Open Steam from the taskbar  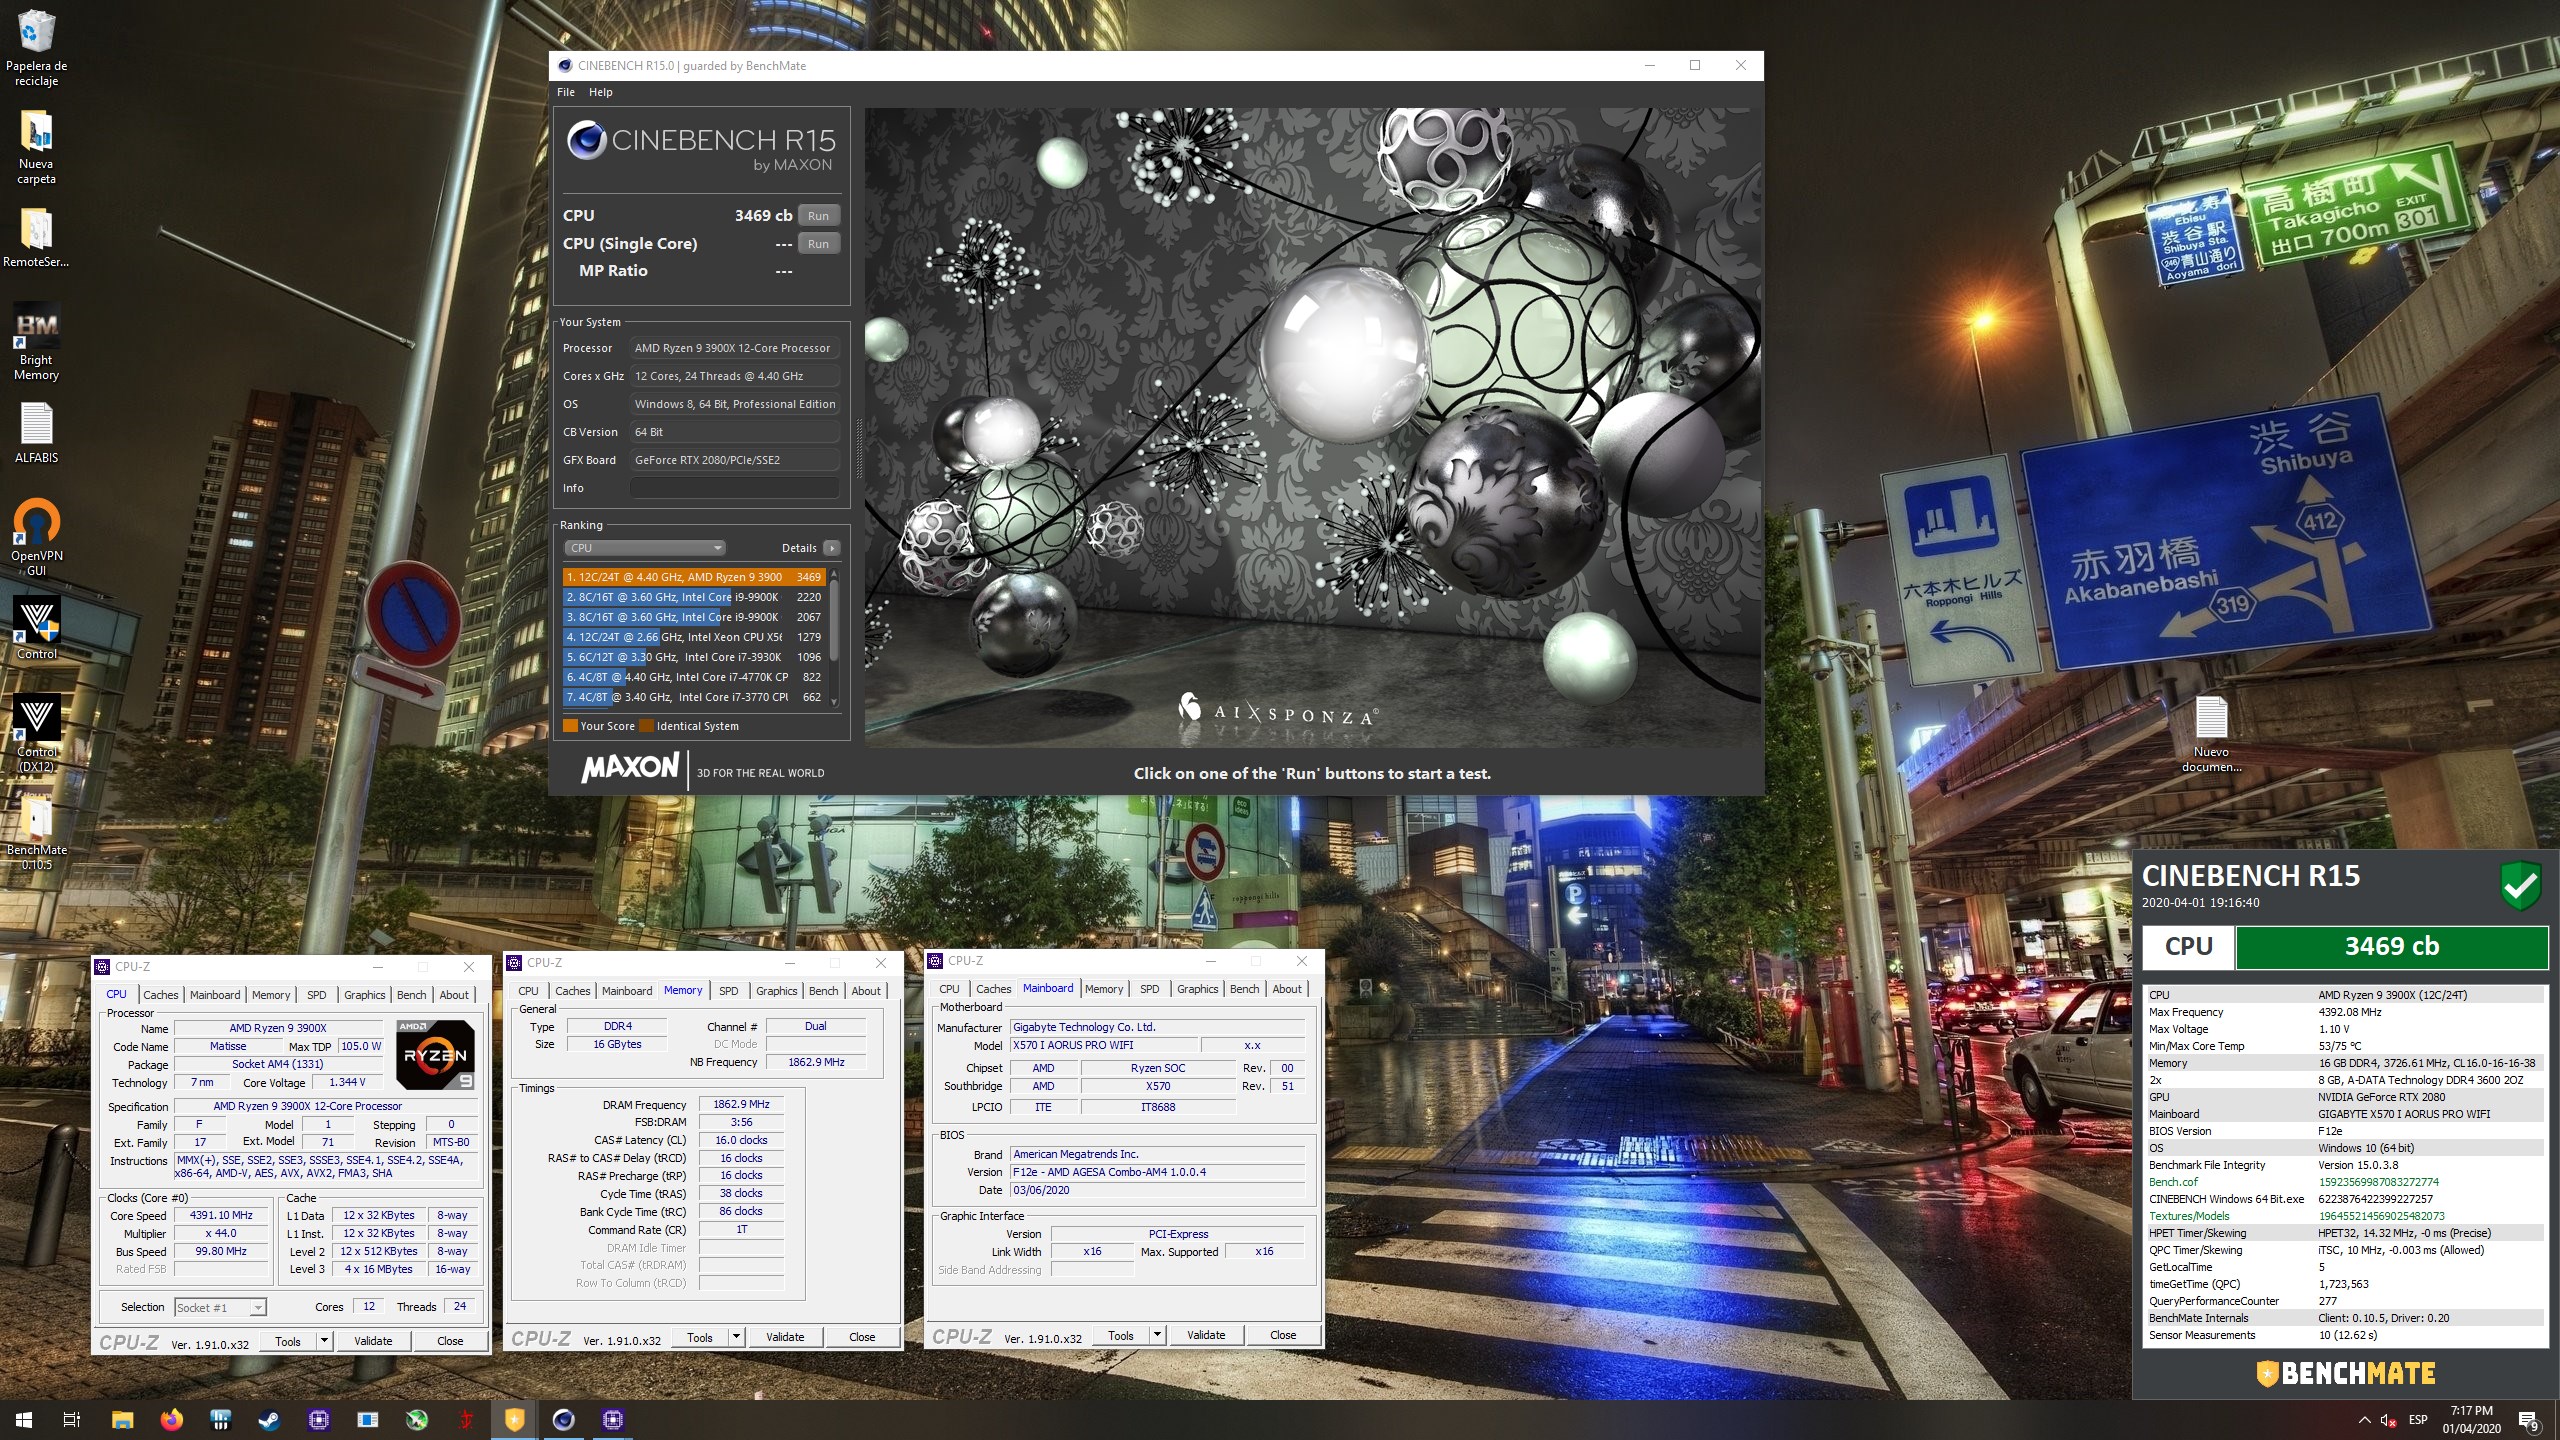click(x=269, y=1419)
